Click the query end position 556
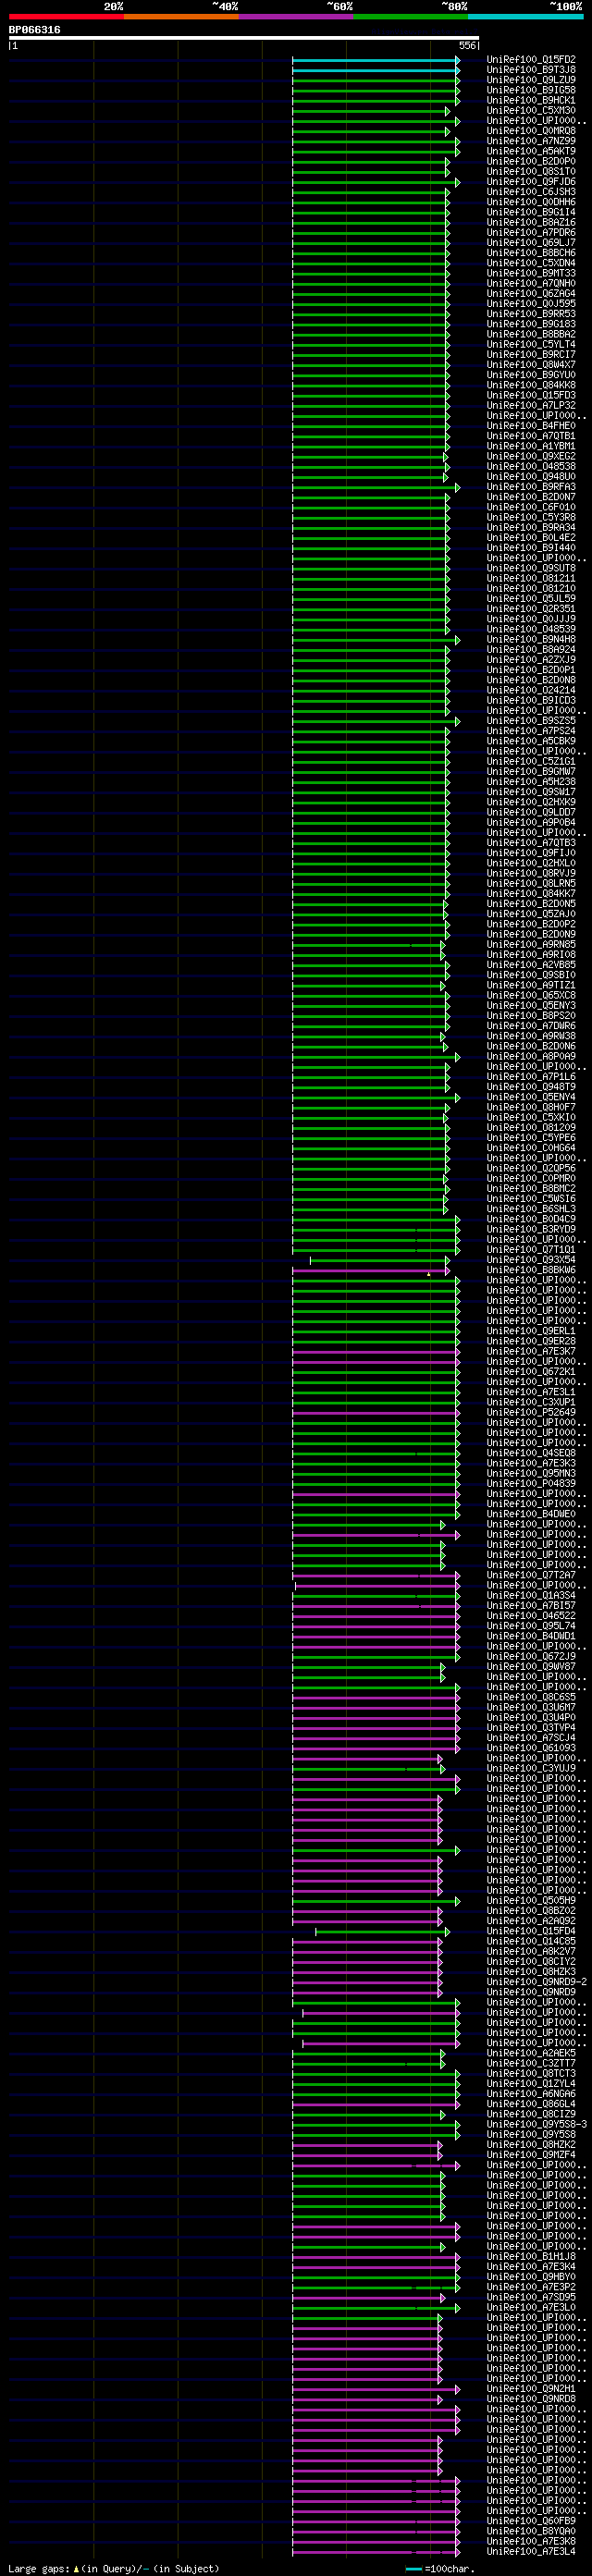The width and height of the screenshot is (592, 2576). 468,46
